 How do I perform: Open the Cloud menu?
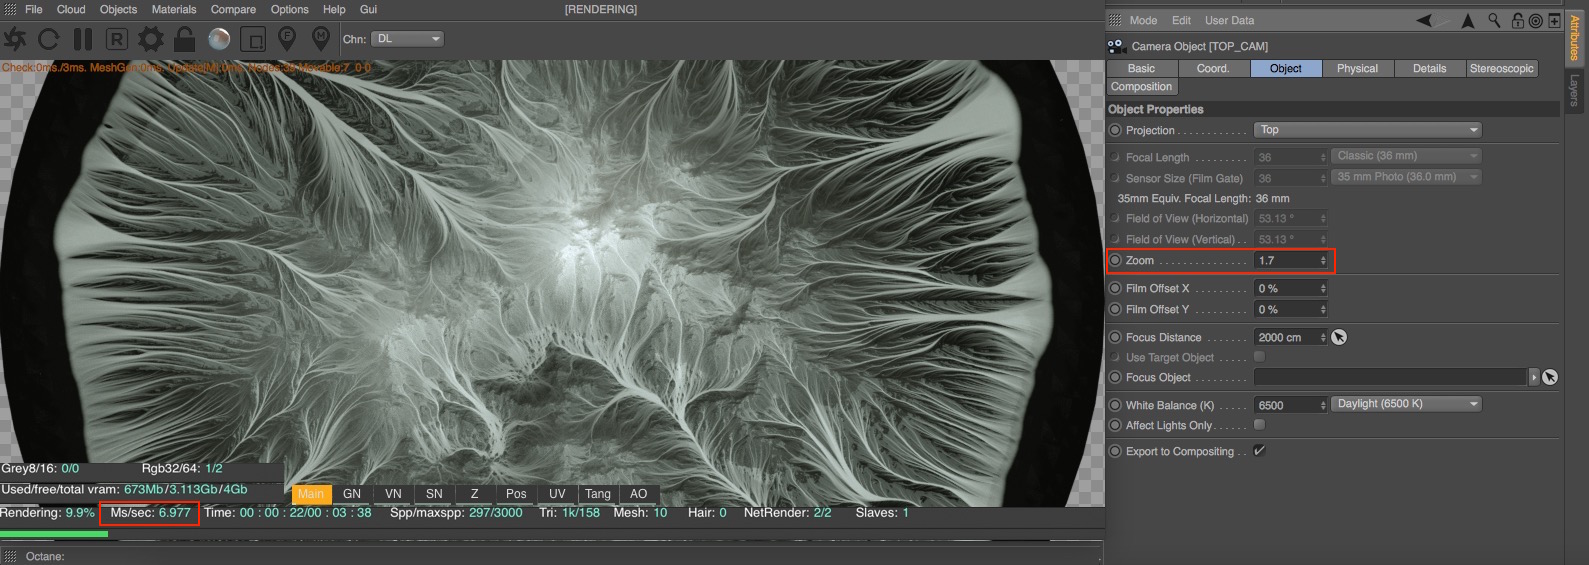[x=71, y=9]
